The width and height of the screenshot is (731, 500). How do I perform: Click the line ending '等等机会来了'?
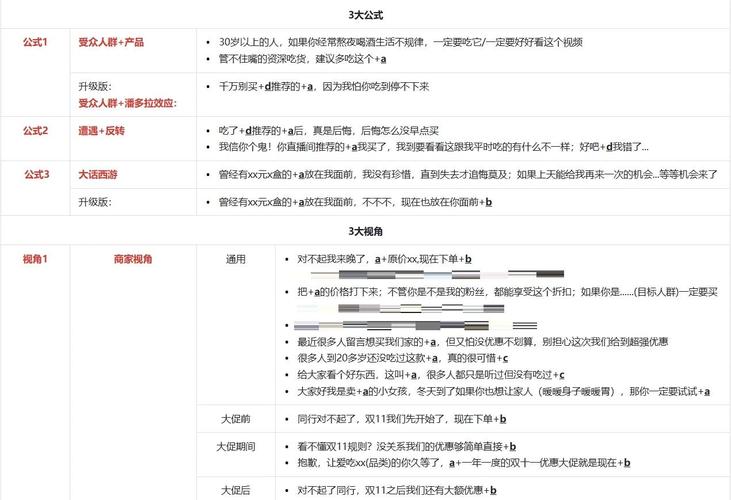pyautogui.click(x=468, y=175)
